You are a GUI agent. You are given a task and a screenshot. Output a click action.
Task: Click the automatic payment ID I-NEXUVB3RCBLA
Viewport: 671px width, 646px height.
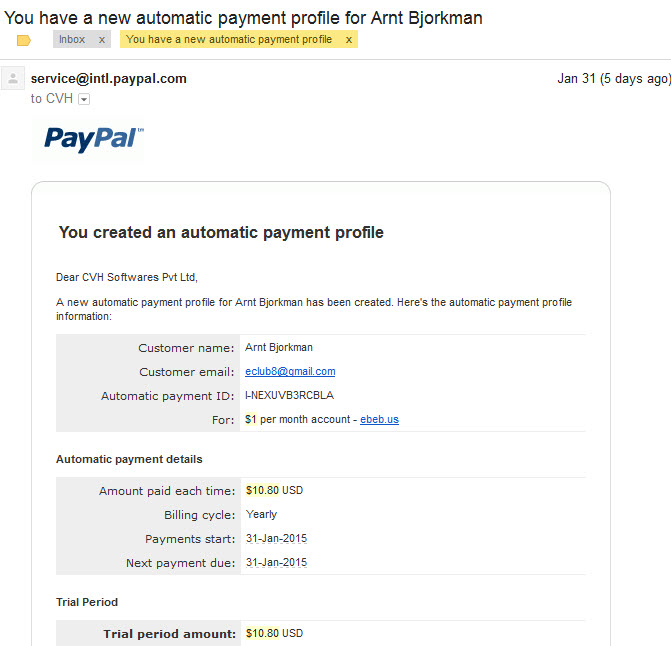pos(289,396)
